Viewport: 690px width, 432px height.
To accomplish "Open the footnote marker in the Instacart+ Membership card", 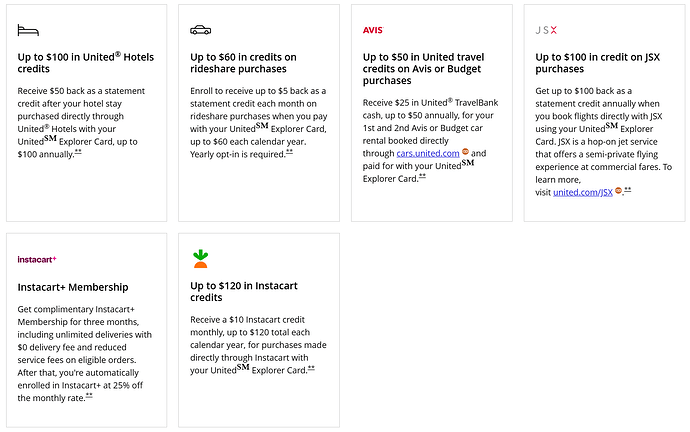I will click(89, 395).
